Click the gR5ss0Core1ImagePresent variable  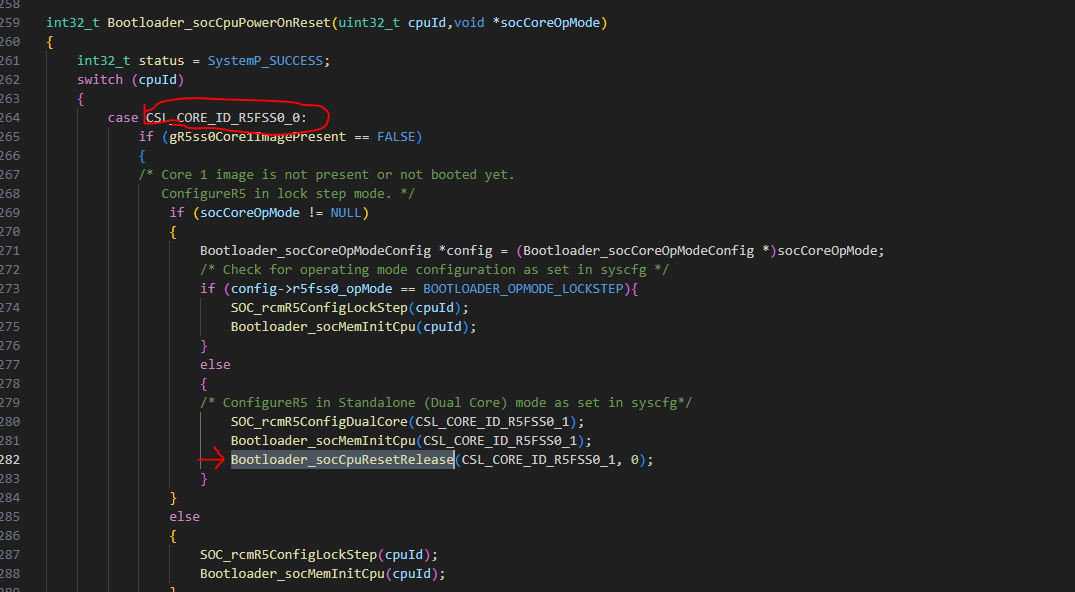pyautogui.click(x=258, y=137)
